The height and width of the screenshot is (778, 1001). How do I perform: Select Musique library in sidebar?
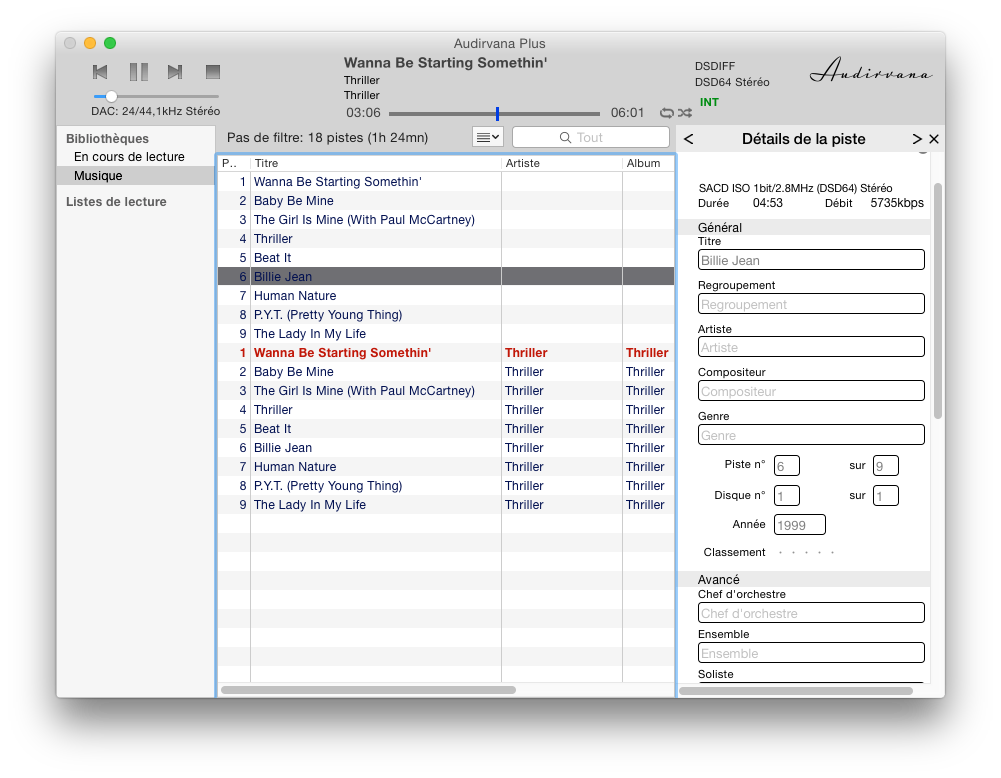[x=135, y=176]
